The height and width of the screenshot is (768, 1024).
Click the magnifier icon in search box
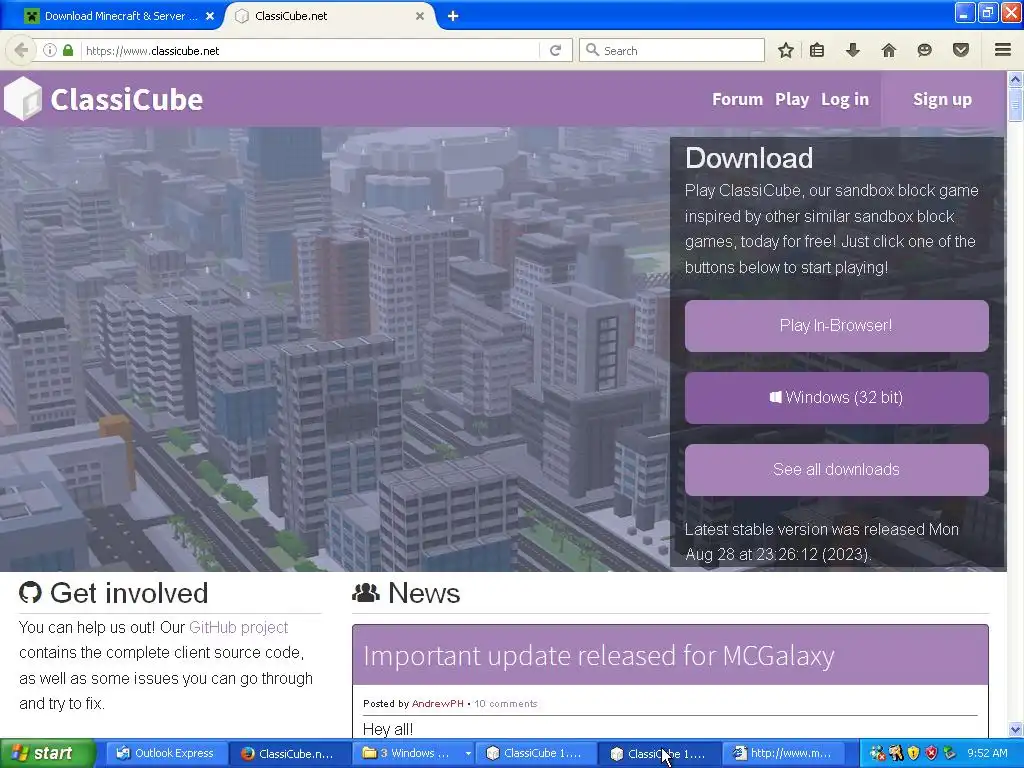tap(592, 50)
